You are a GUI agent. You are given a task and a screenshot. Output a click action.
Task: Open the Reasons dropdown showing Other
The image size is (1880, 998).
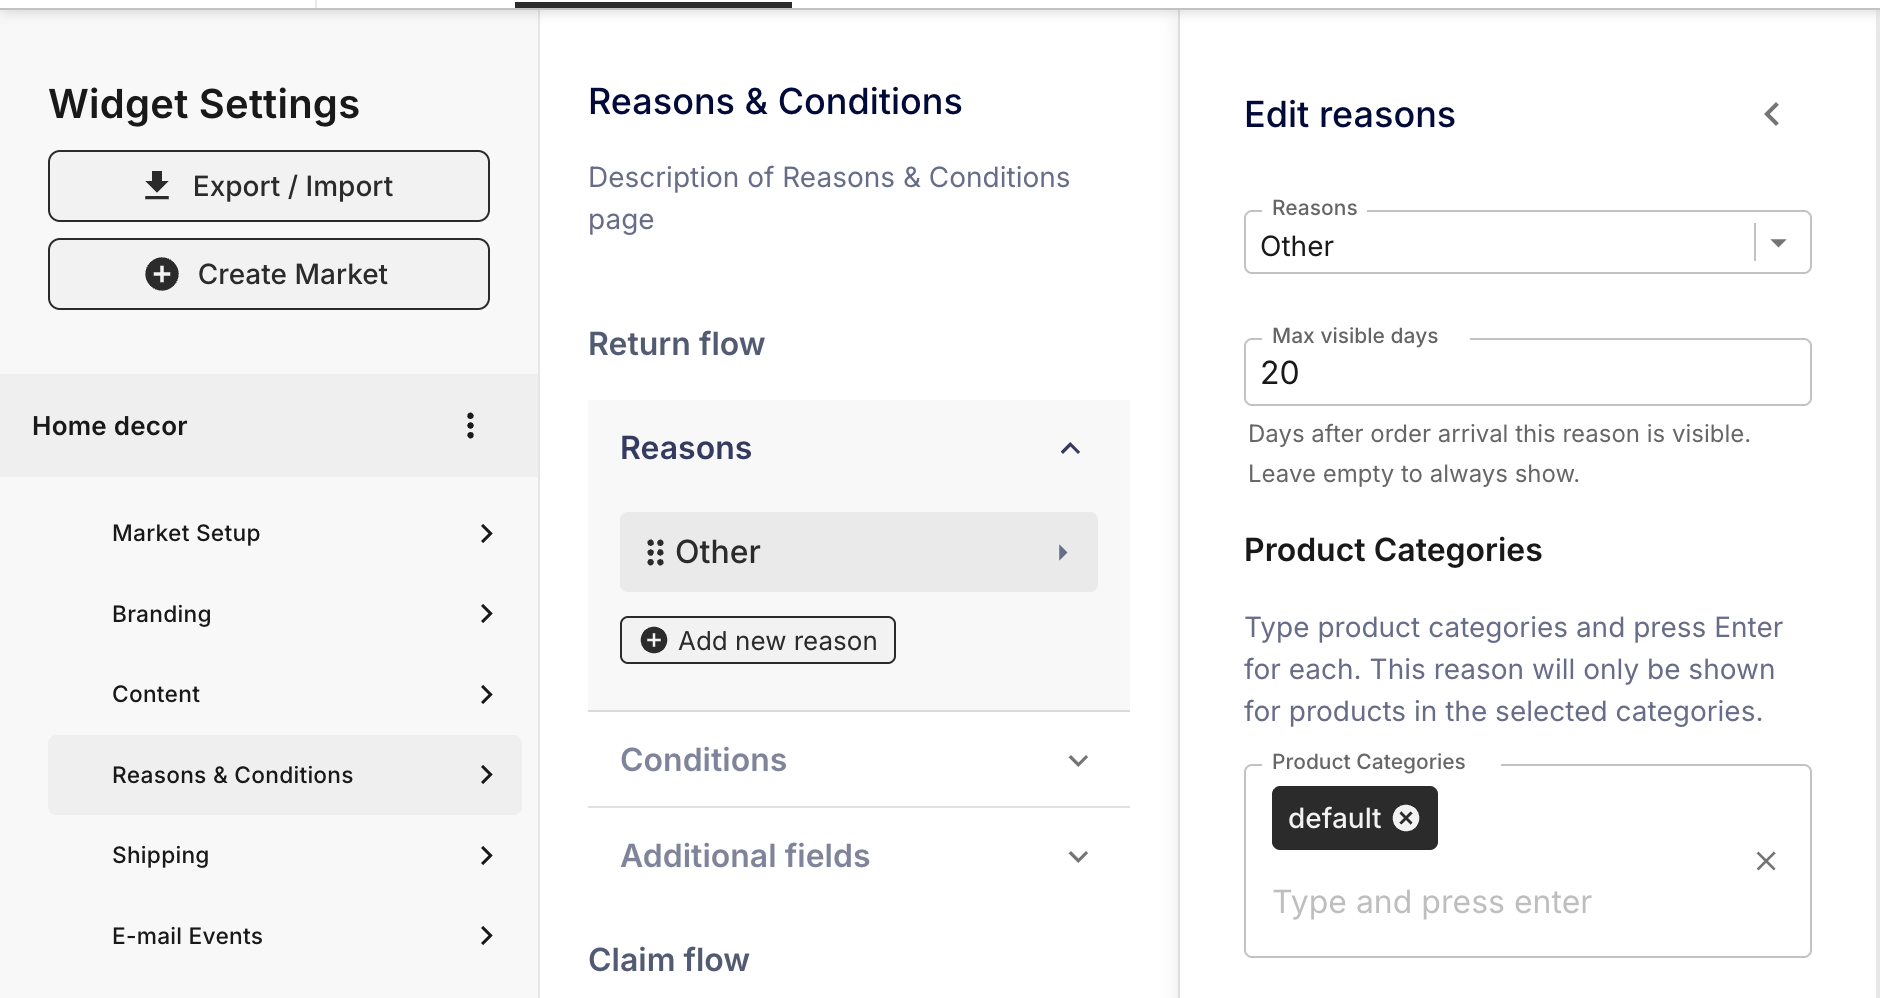pos(1527,242)
